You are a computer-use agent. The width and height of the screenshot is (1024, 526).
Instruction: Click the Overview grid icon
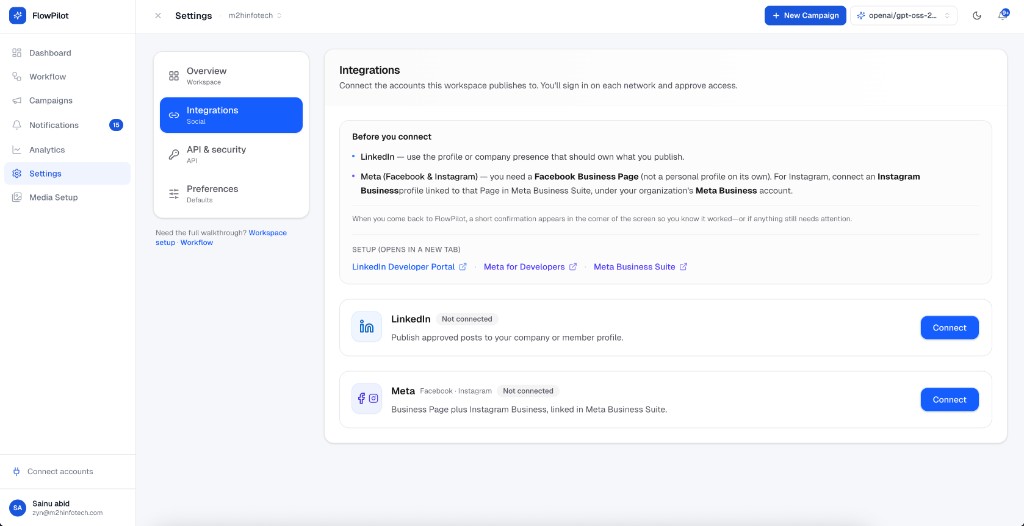tap(174, 76)
